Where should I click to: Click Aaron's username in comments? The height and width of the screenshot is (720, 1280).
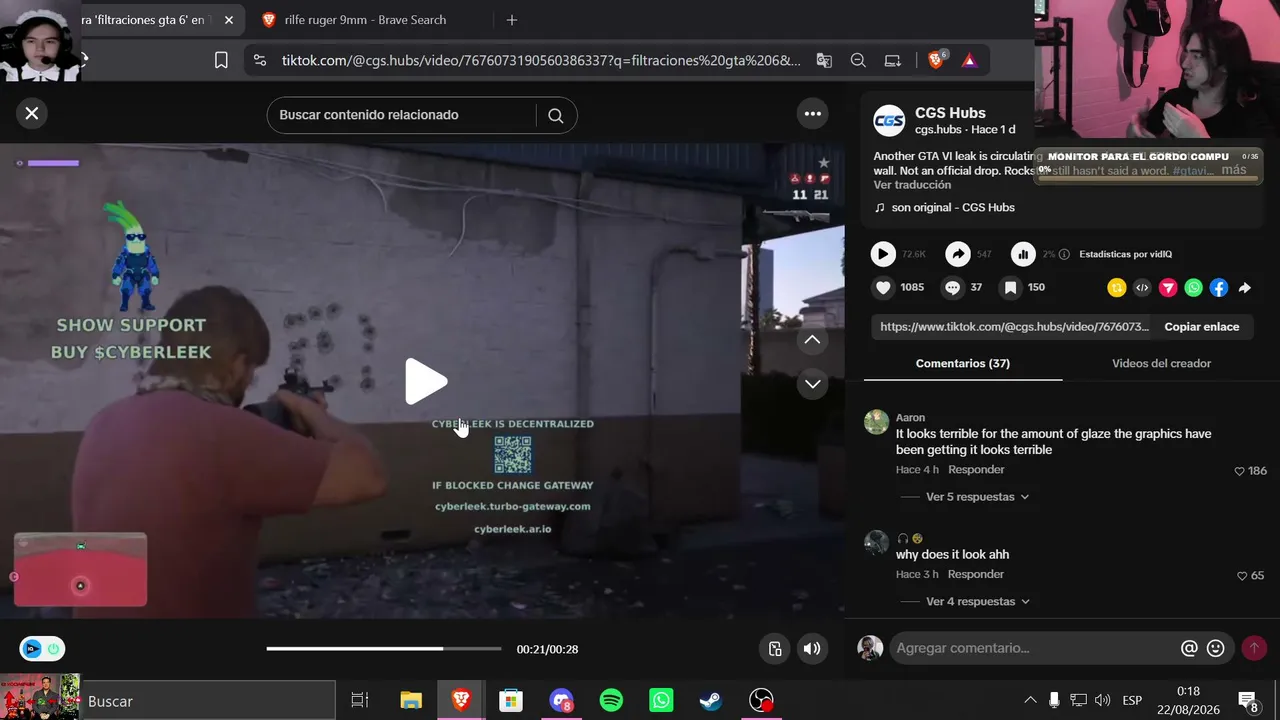coord(910,418)
